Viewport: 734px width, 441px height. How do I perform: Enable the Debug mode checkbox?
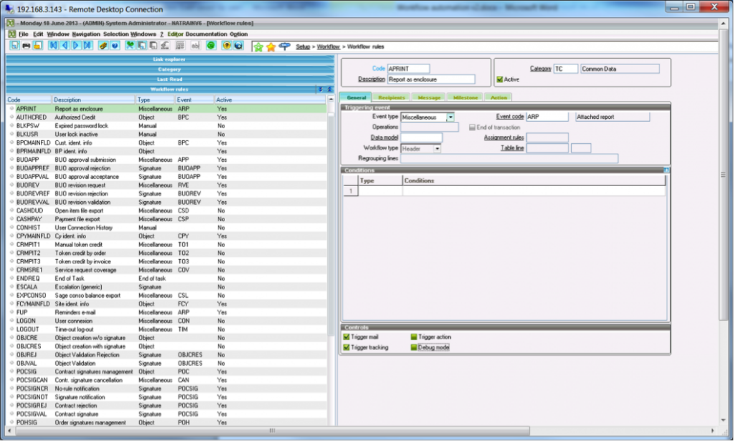(x=414, y=348)
